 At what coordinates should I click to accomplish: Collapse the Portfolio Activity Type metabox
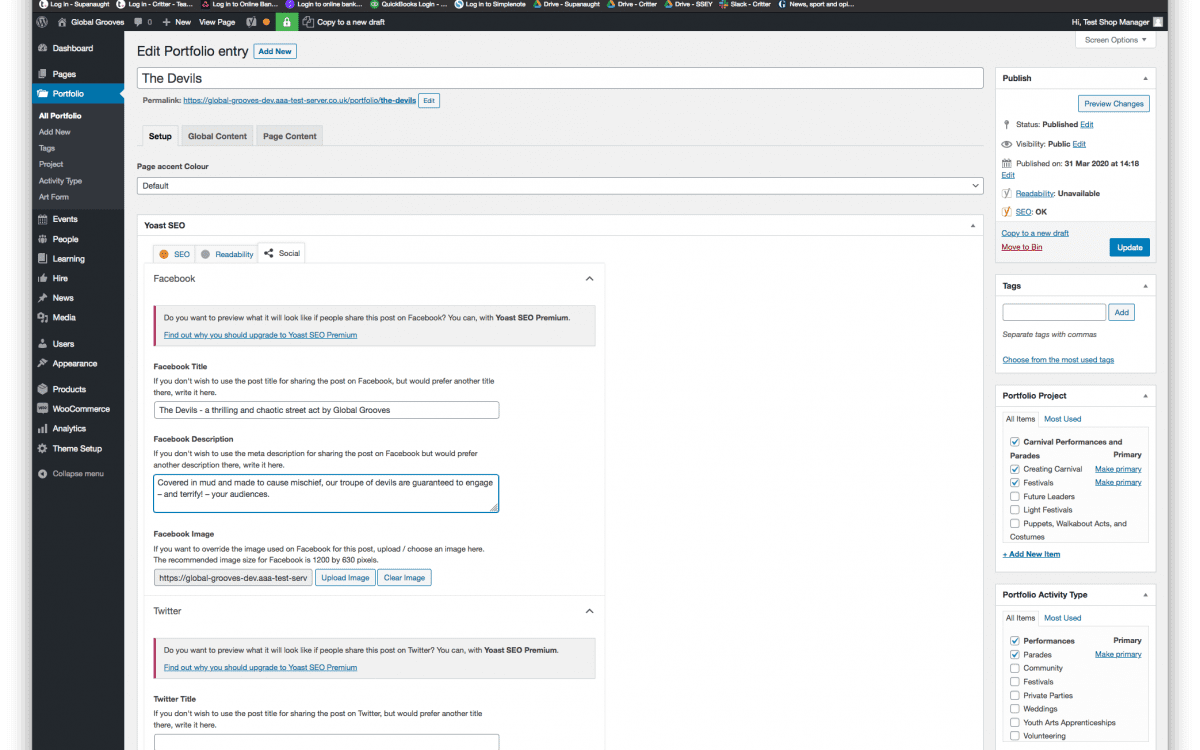[x=1145, y=595]
